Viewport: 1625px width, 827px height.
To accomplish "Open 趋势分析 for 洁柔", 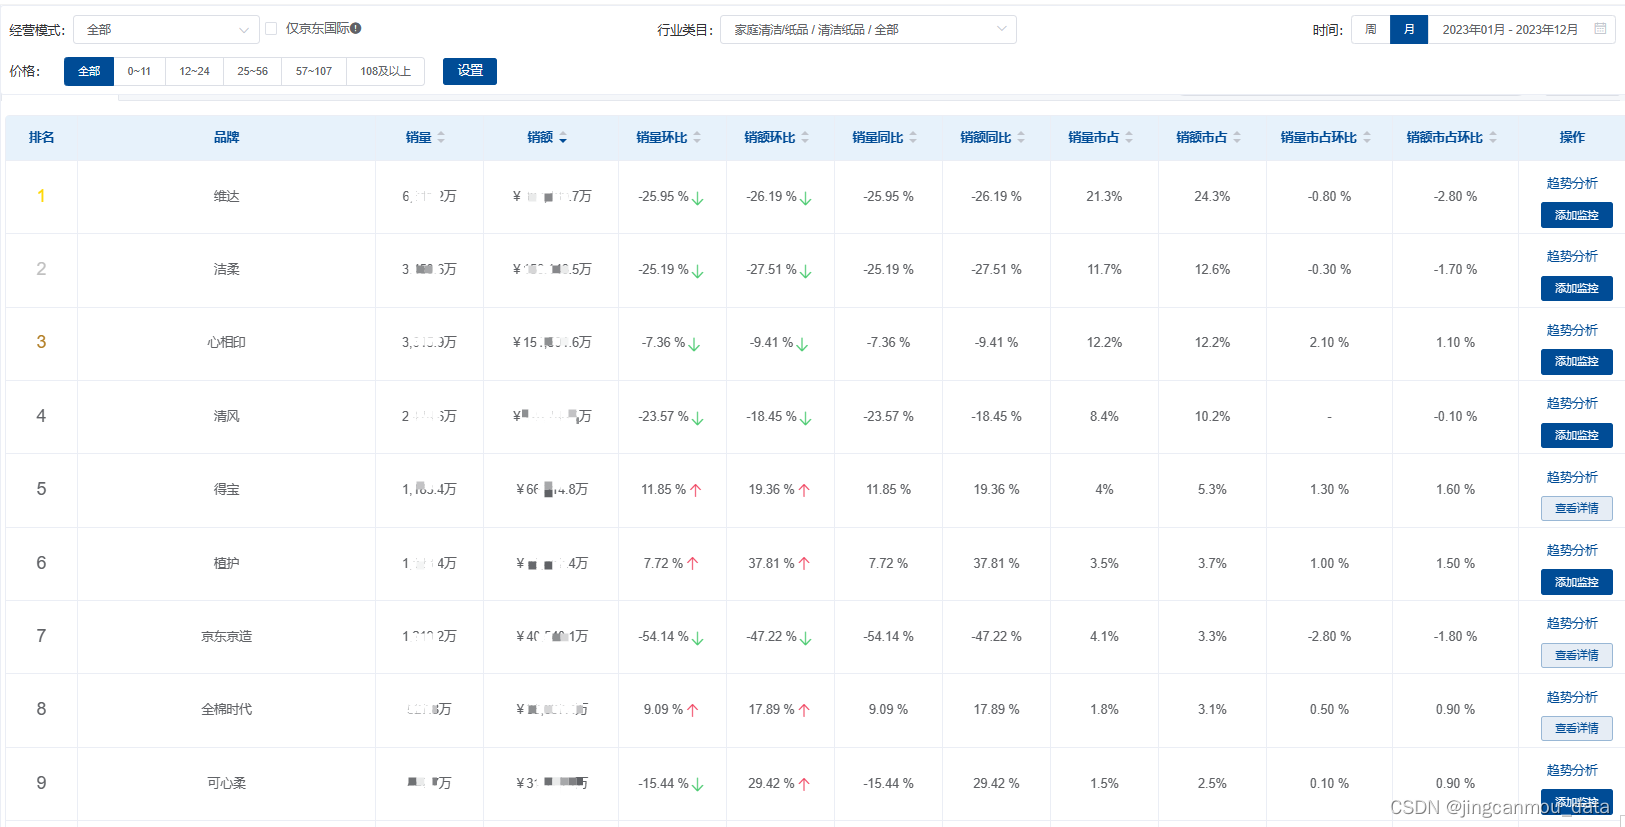I will [1572, 256].
